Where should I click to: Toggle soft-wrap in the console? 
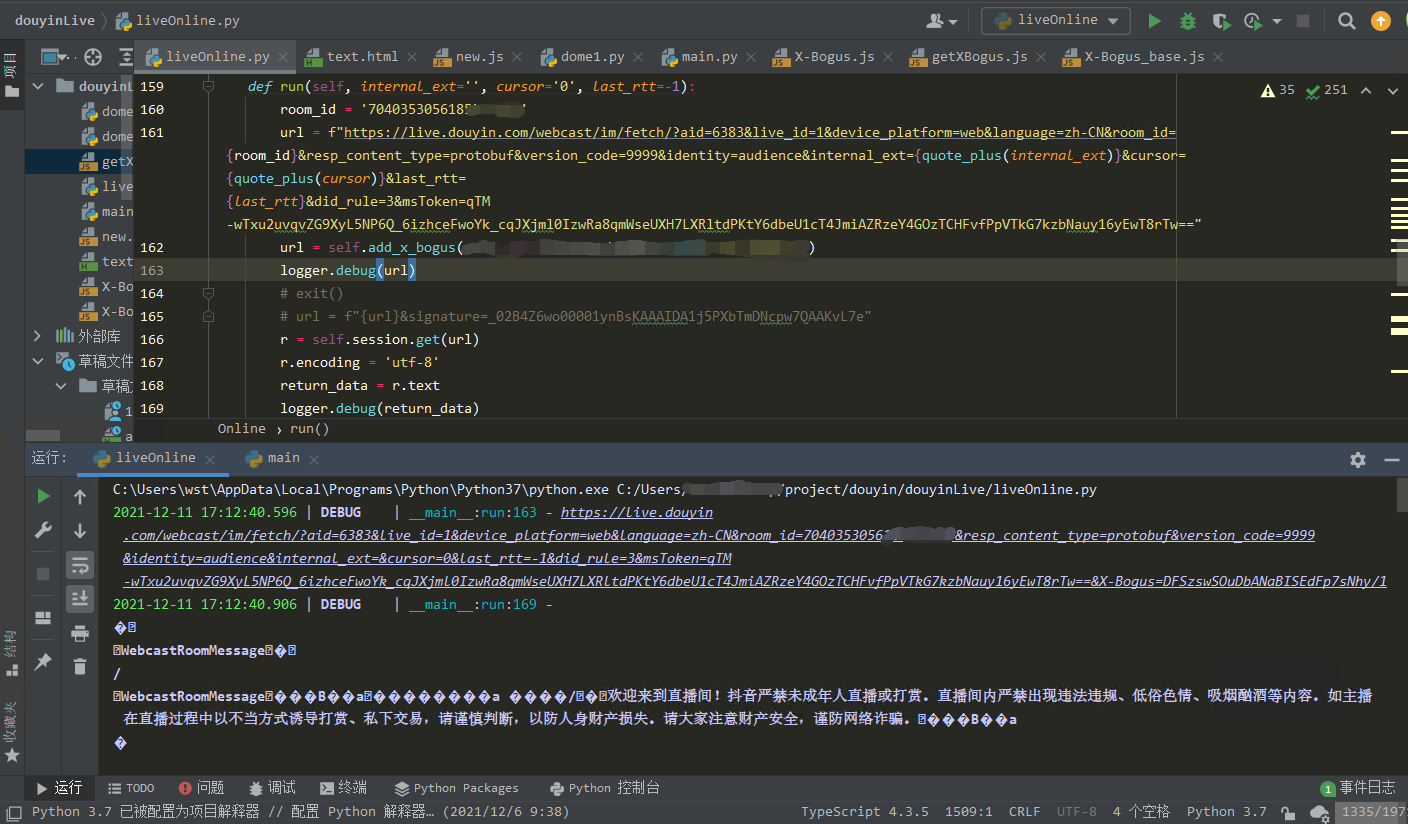[80, 565]
